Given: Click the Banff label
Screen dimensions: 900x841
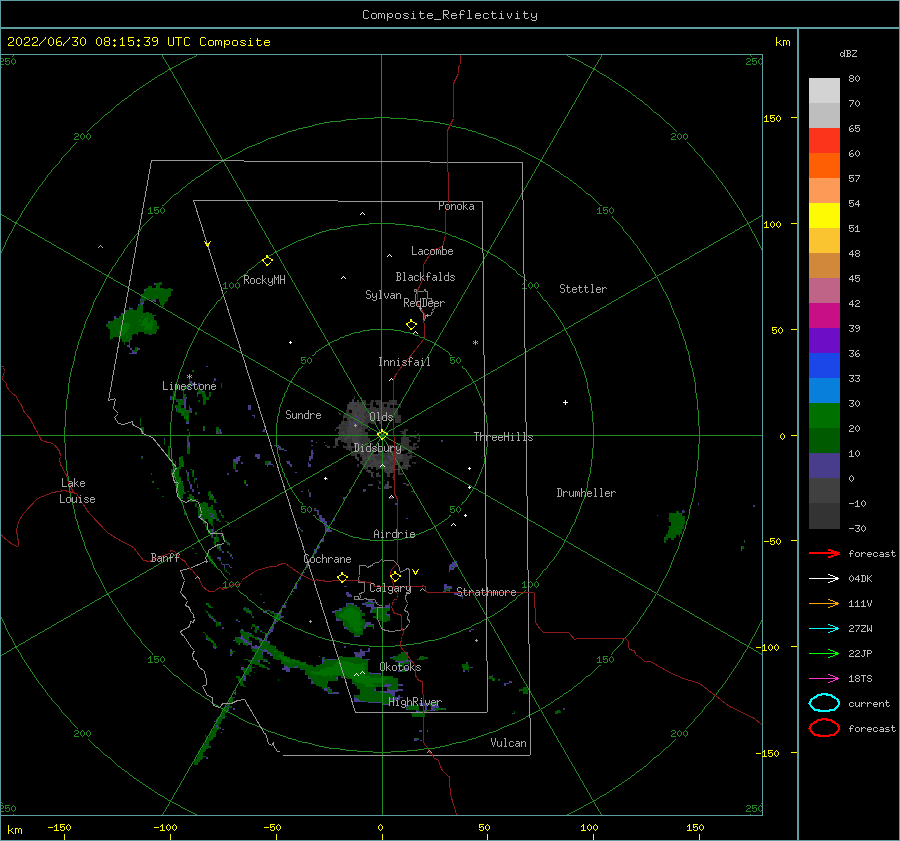Looking at the screenshot, I should [165, 557].
